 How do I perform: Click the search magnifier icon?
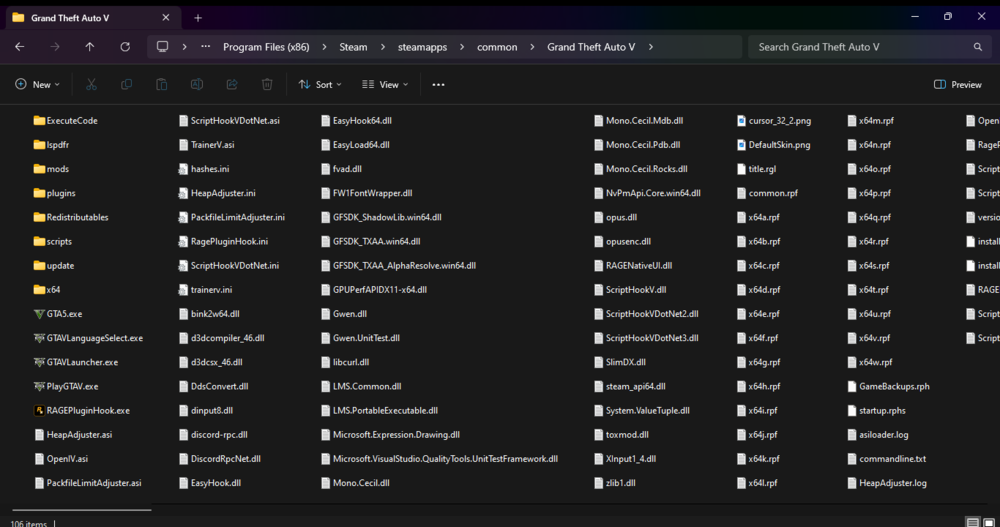pyautogui.click(x=978, y=47)
